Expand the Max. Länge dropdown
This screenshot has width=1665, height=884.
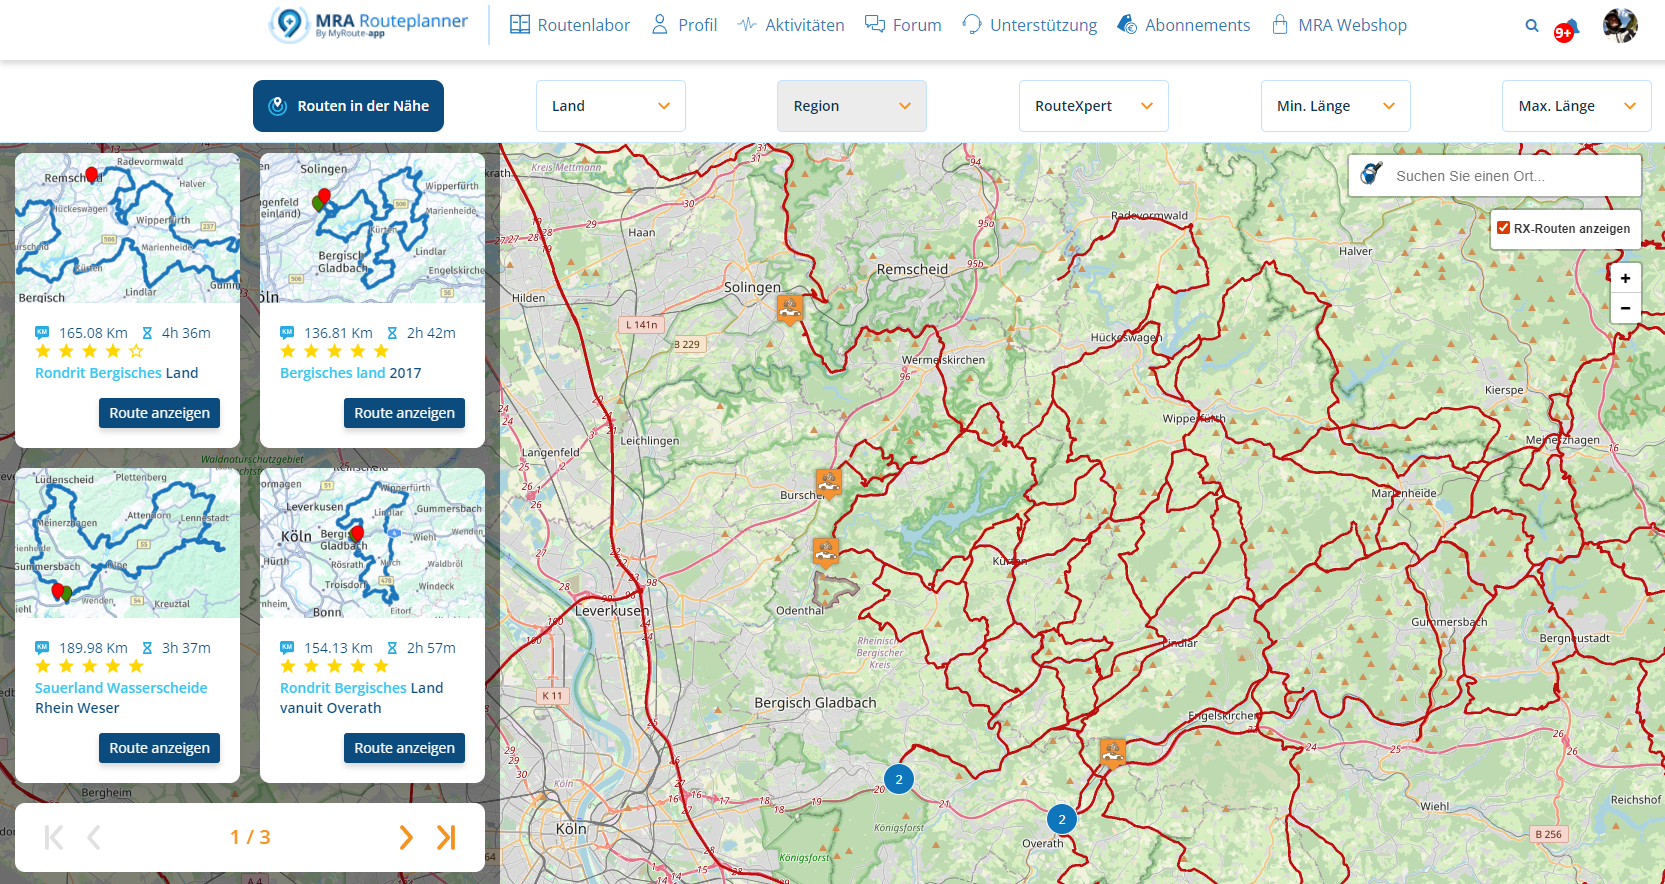tap(1576, 106)
